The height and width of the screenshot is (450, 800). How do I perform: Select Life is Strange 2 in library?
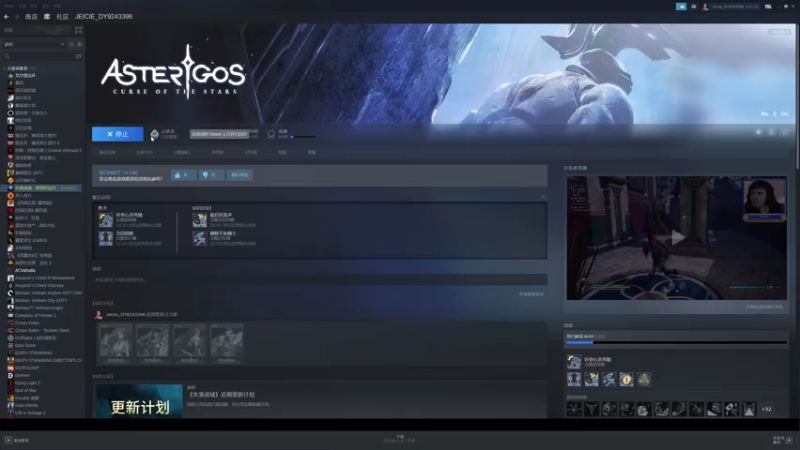pos(30,413)
